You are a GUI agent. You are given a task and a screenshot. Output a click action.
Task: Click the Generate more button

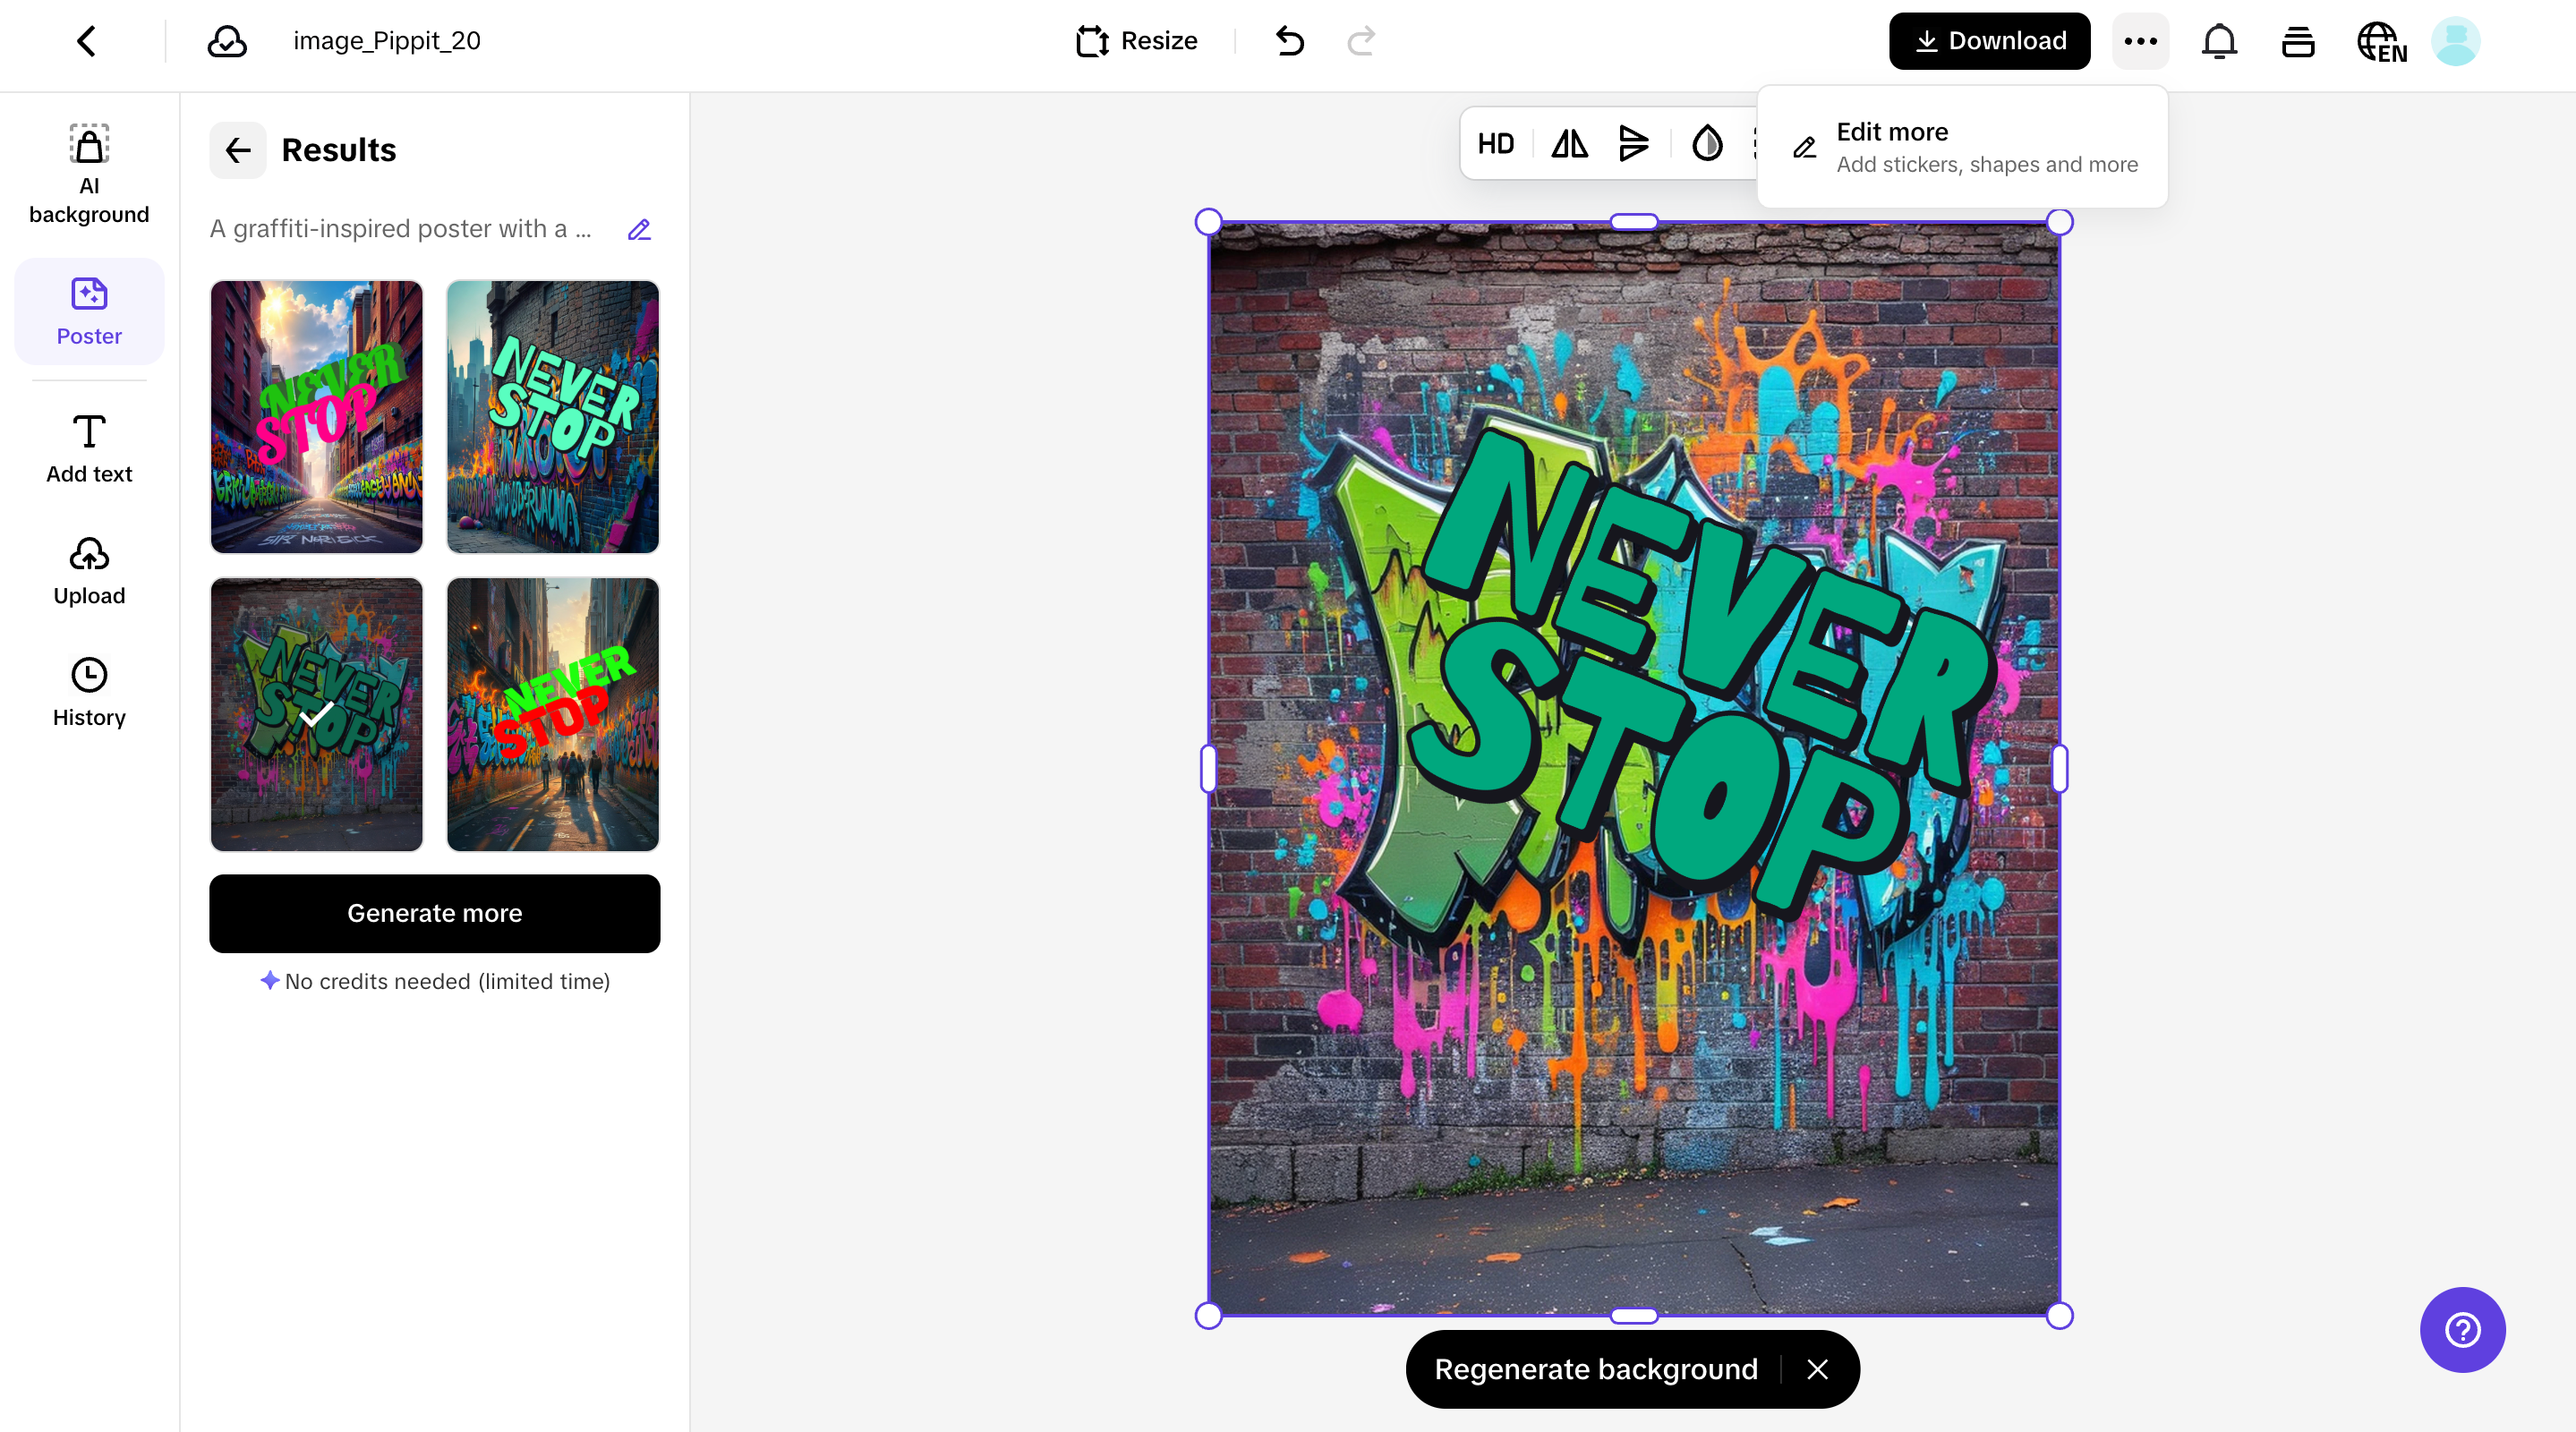pos(434,913)
